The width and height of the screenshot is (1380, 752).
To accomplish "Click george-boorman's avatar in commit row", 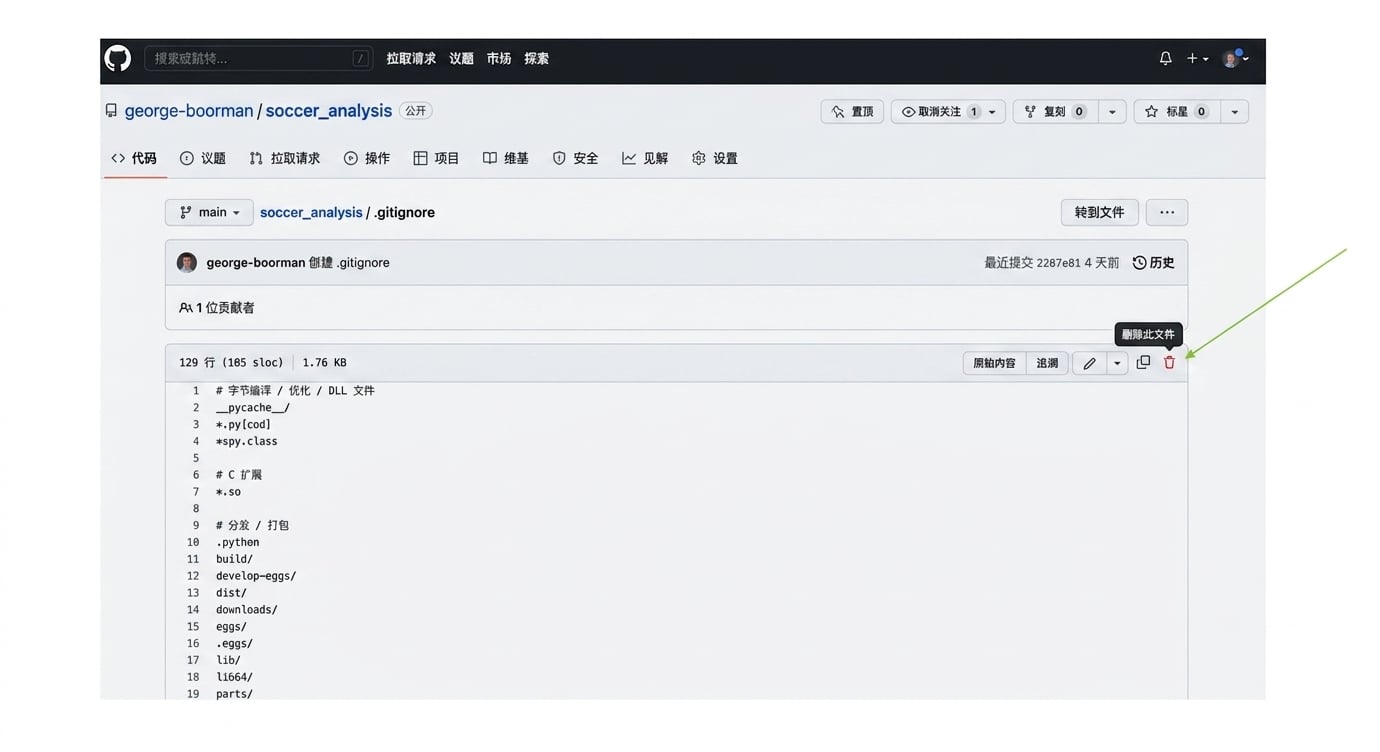I will [187, 263].
